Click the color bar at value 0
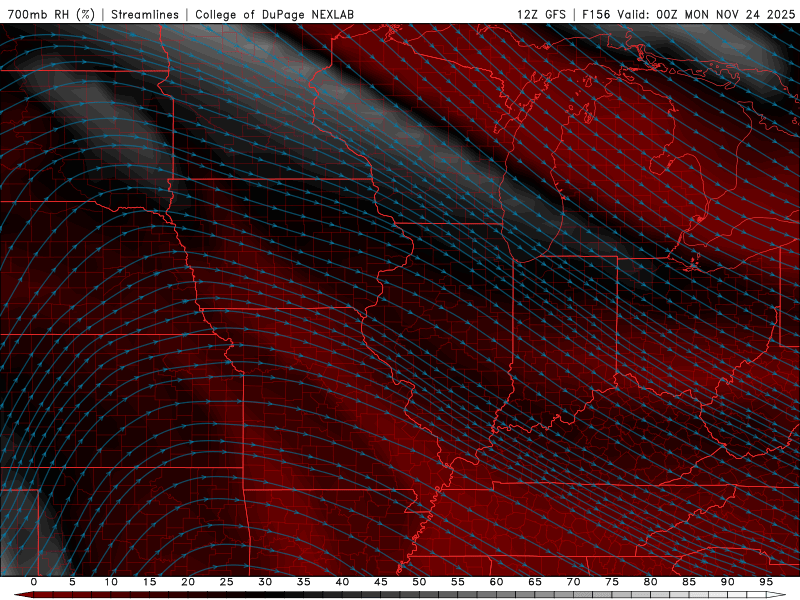The image size is (800, 600). (x=34, y=595)
